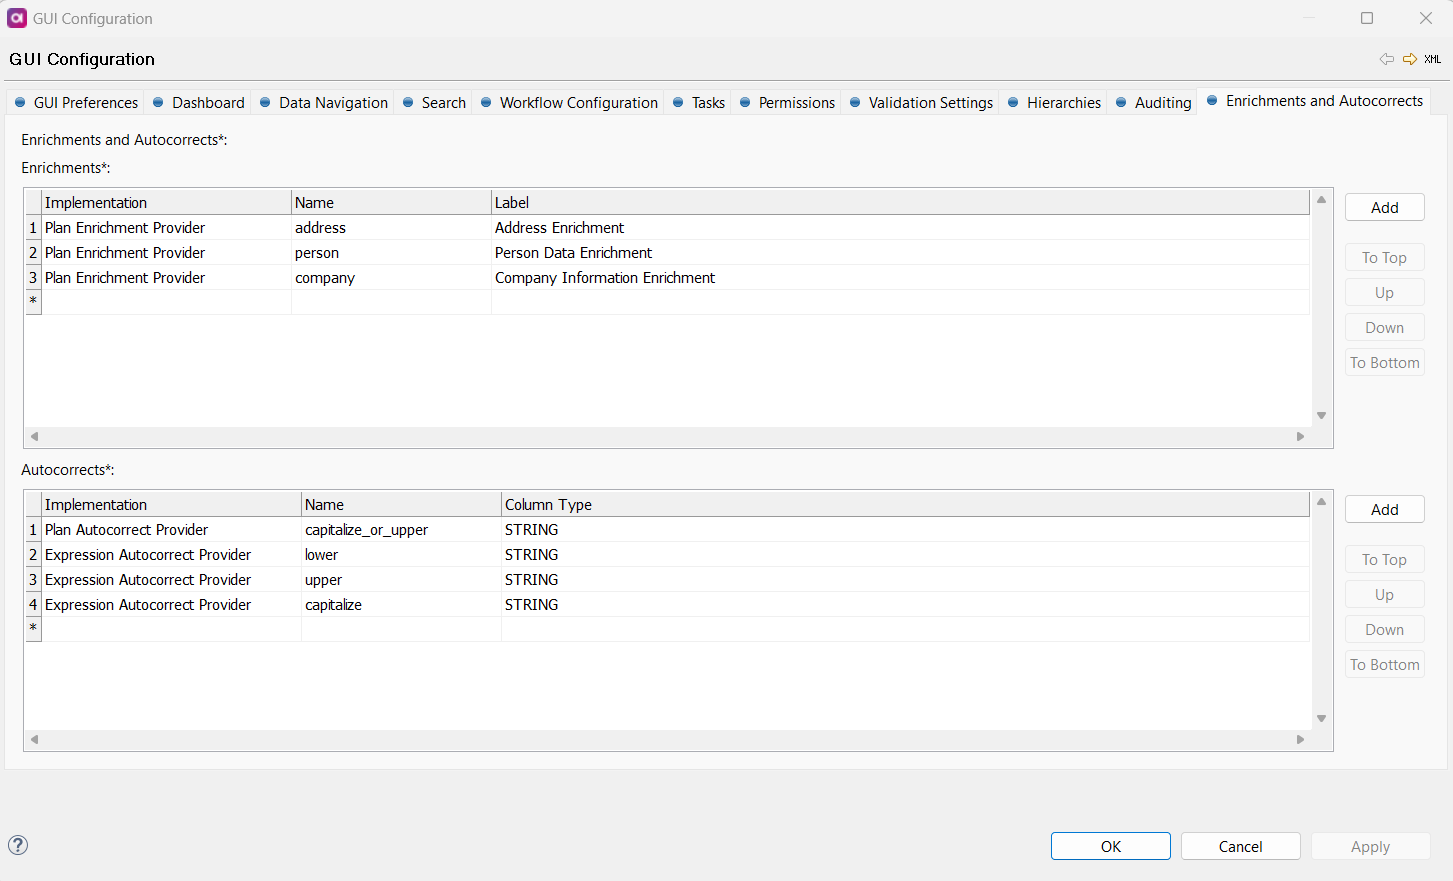The width and height of the screenshot is (1453, 881).
Task: Click the GUI Configuration app icon in title bar
Action: click(x=16, y=18)
